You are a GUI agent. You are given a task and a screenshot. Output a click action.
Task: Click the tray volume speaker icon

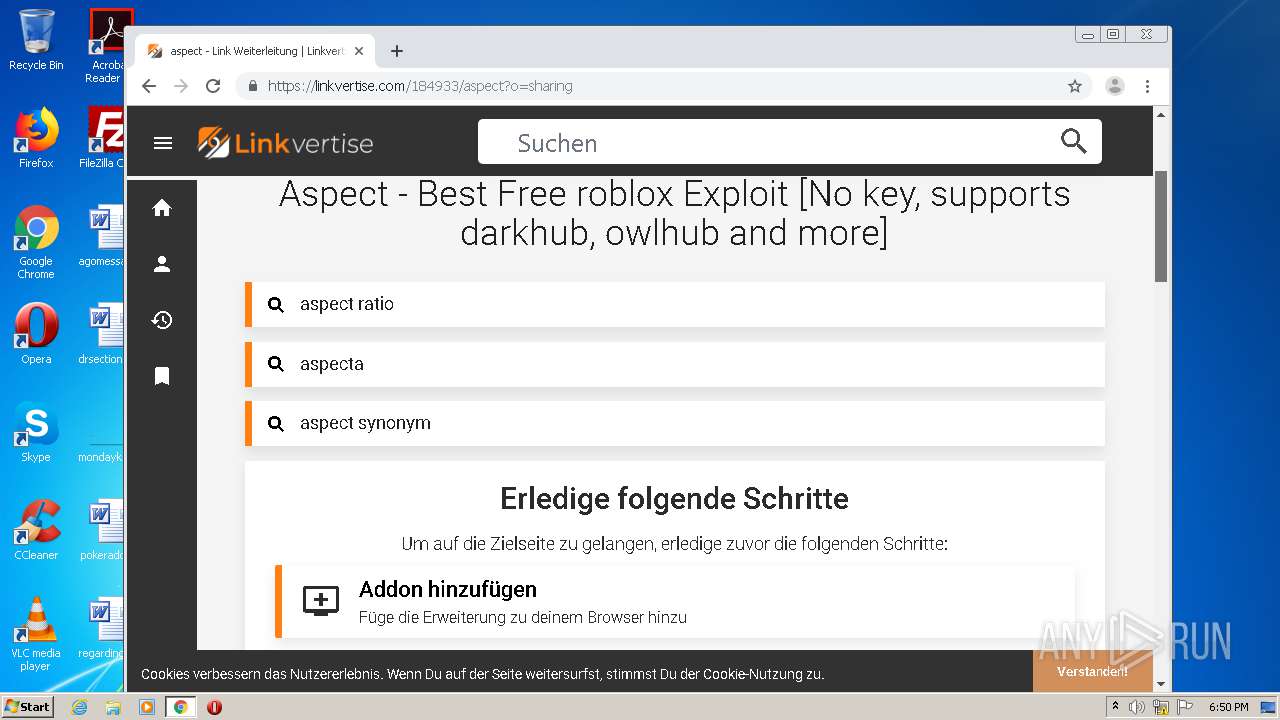(x=1137, y=707)
